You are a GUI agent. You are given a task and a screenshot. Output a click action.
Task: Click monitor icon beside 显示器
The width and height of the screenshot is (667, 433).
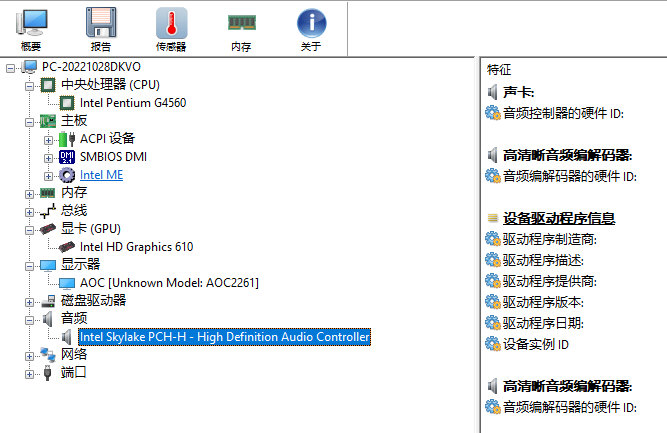(x=48, y=265)
